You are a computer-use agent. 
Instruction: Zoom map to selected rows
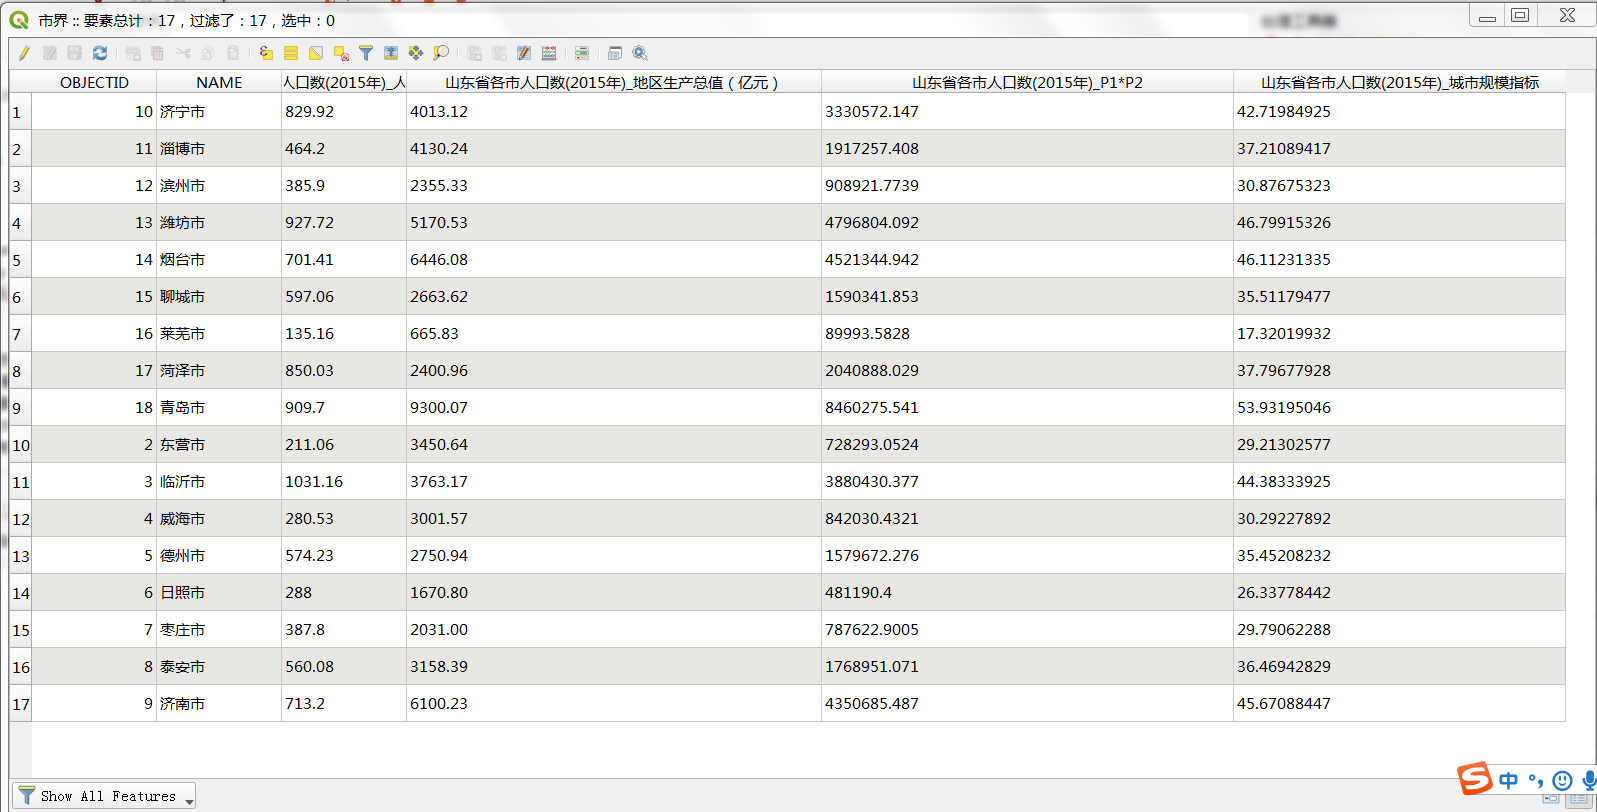coord(441,53)
